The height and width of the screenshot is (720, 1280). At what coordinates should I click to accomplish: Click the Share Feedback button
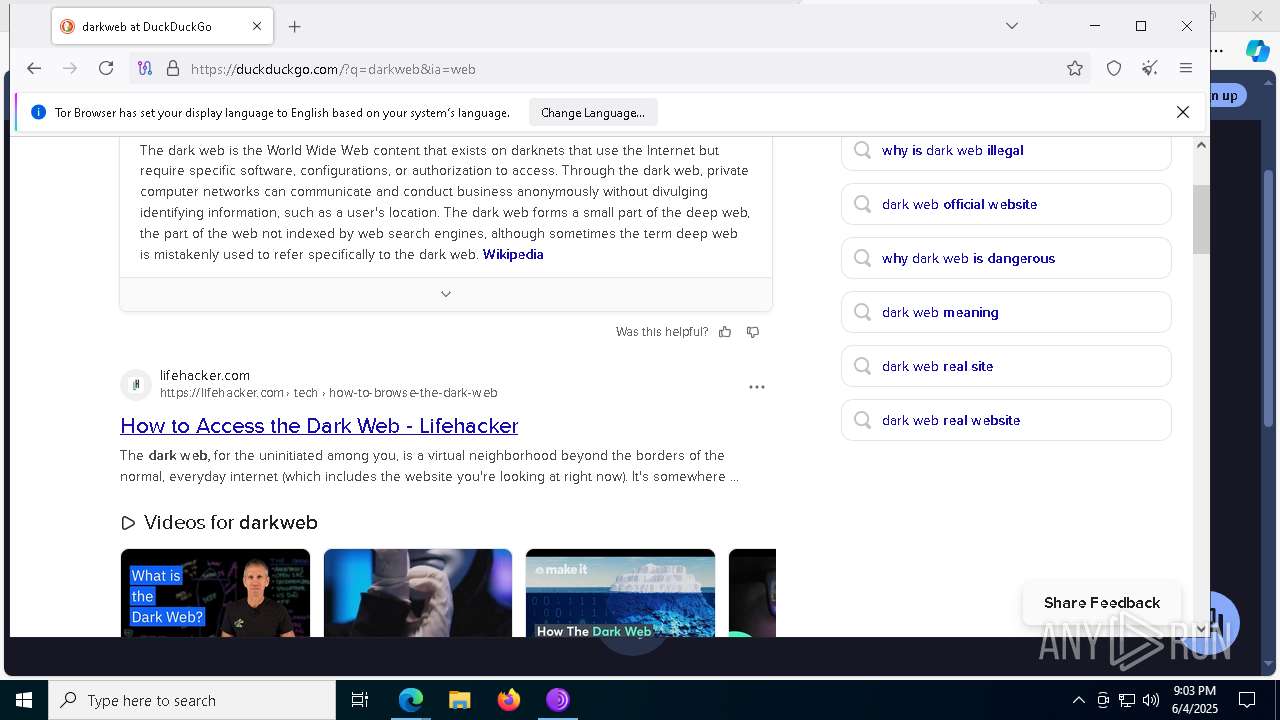[1102, 603]
